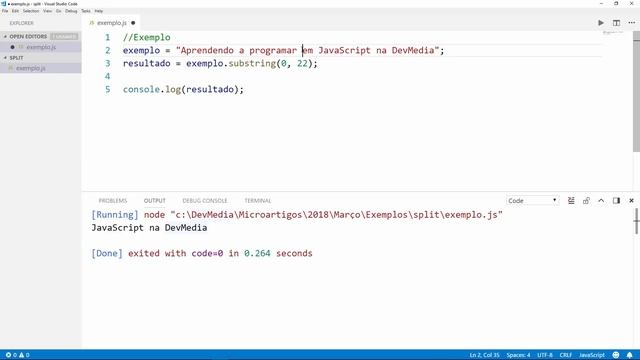The height and width of the screenshot is (360, 640).
Task: Go to line via Ln 2, Col 35
Action: (x=484, y=355)
